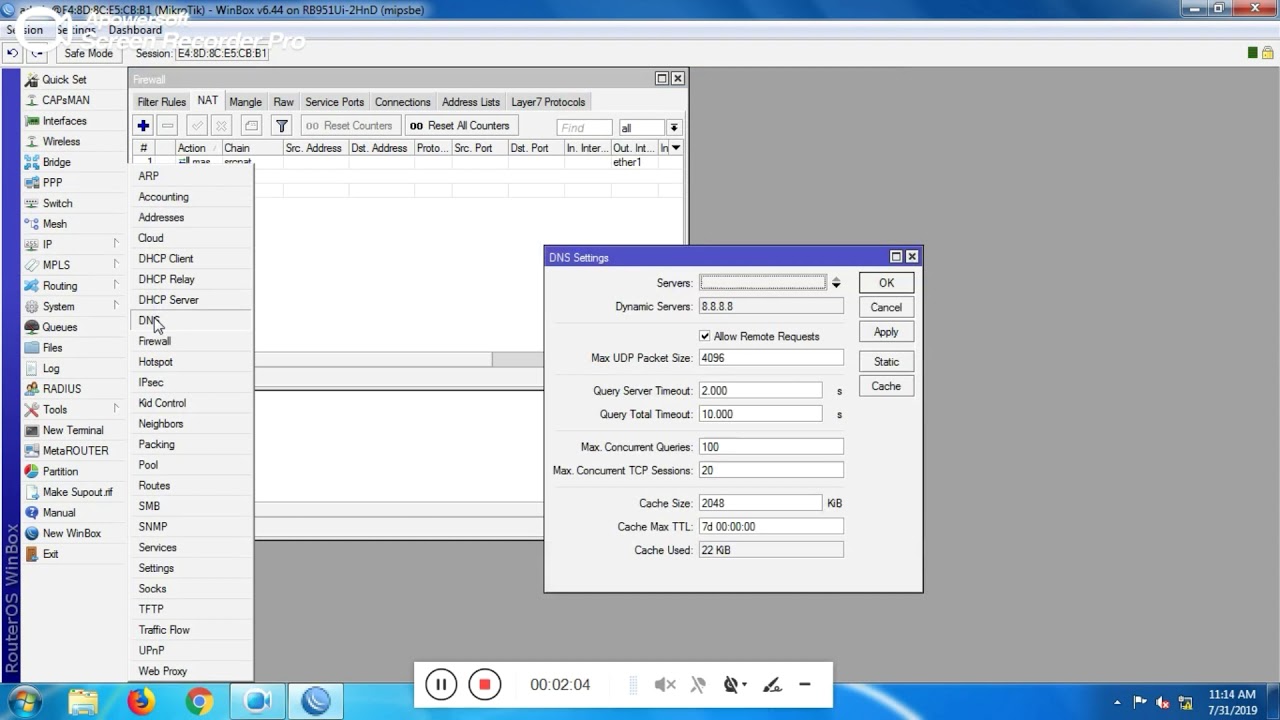This screenshot has width=1280, height=720.
Task: Expand the System submenu
Action: [115, 306]
